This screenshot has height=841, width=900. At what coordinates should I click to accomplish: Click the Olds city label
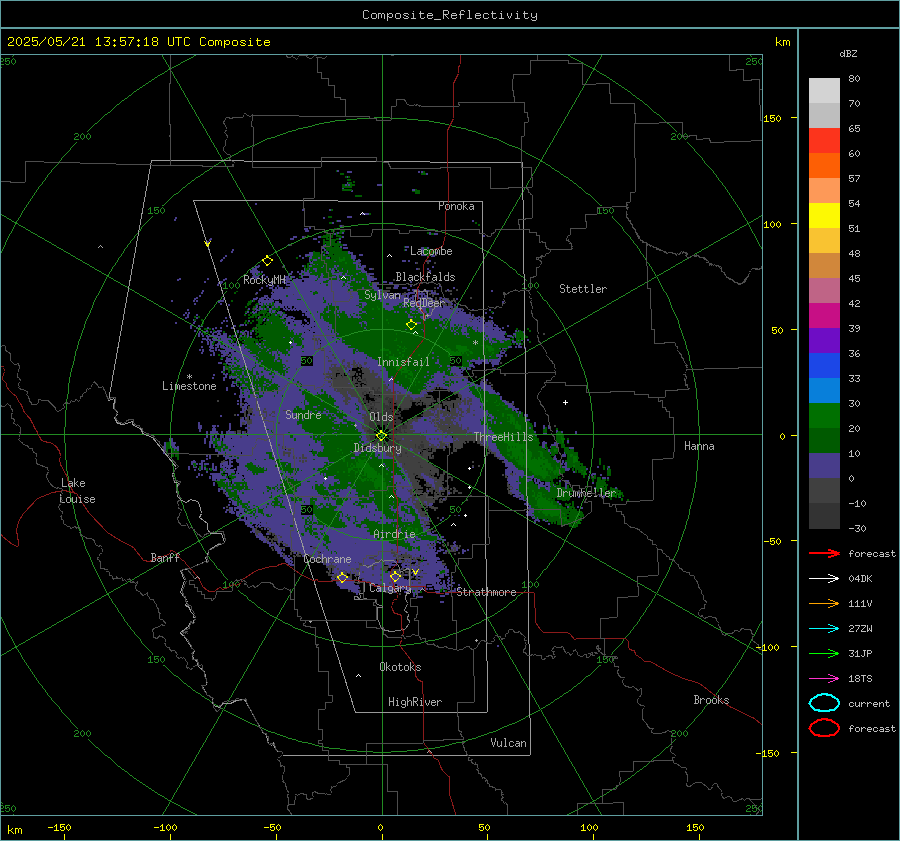coord(381,417)
